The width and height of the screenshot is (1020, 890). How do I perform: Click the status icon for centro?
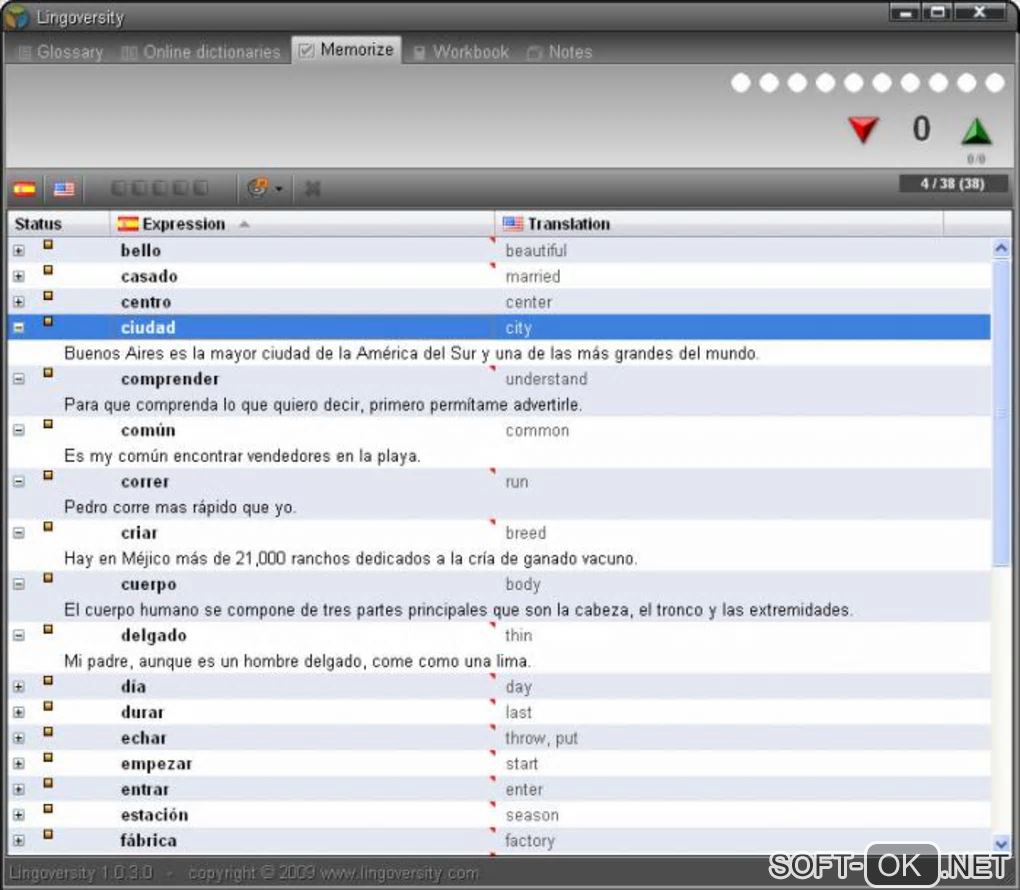tap(48, 296)
